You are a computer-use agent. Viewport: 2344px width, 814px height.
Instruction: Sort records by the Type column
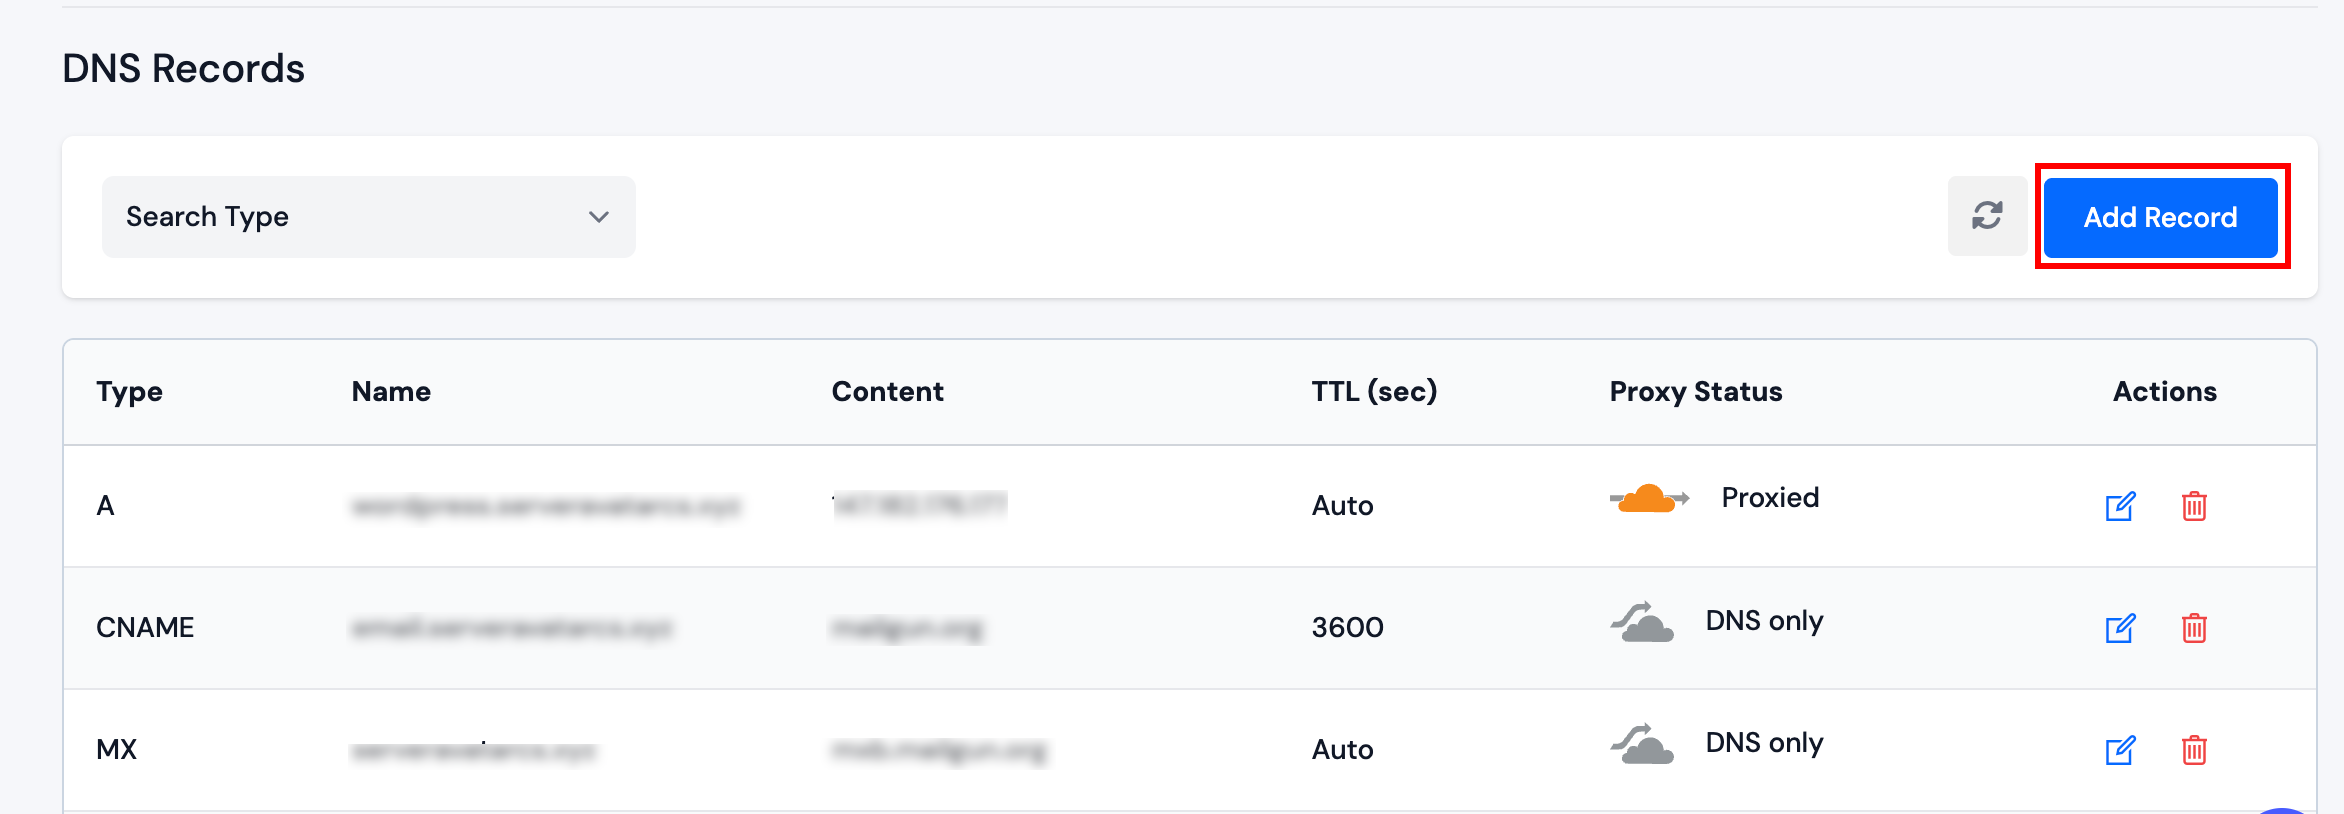coord(130,391)
